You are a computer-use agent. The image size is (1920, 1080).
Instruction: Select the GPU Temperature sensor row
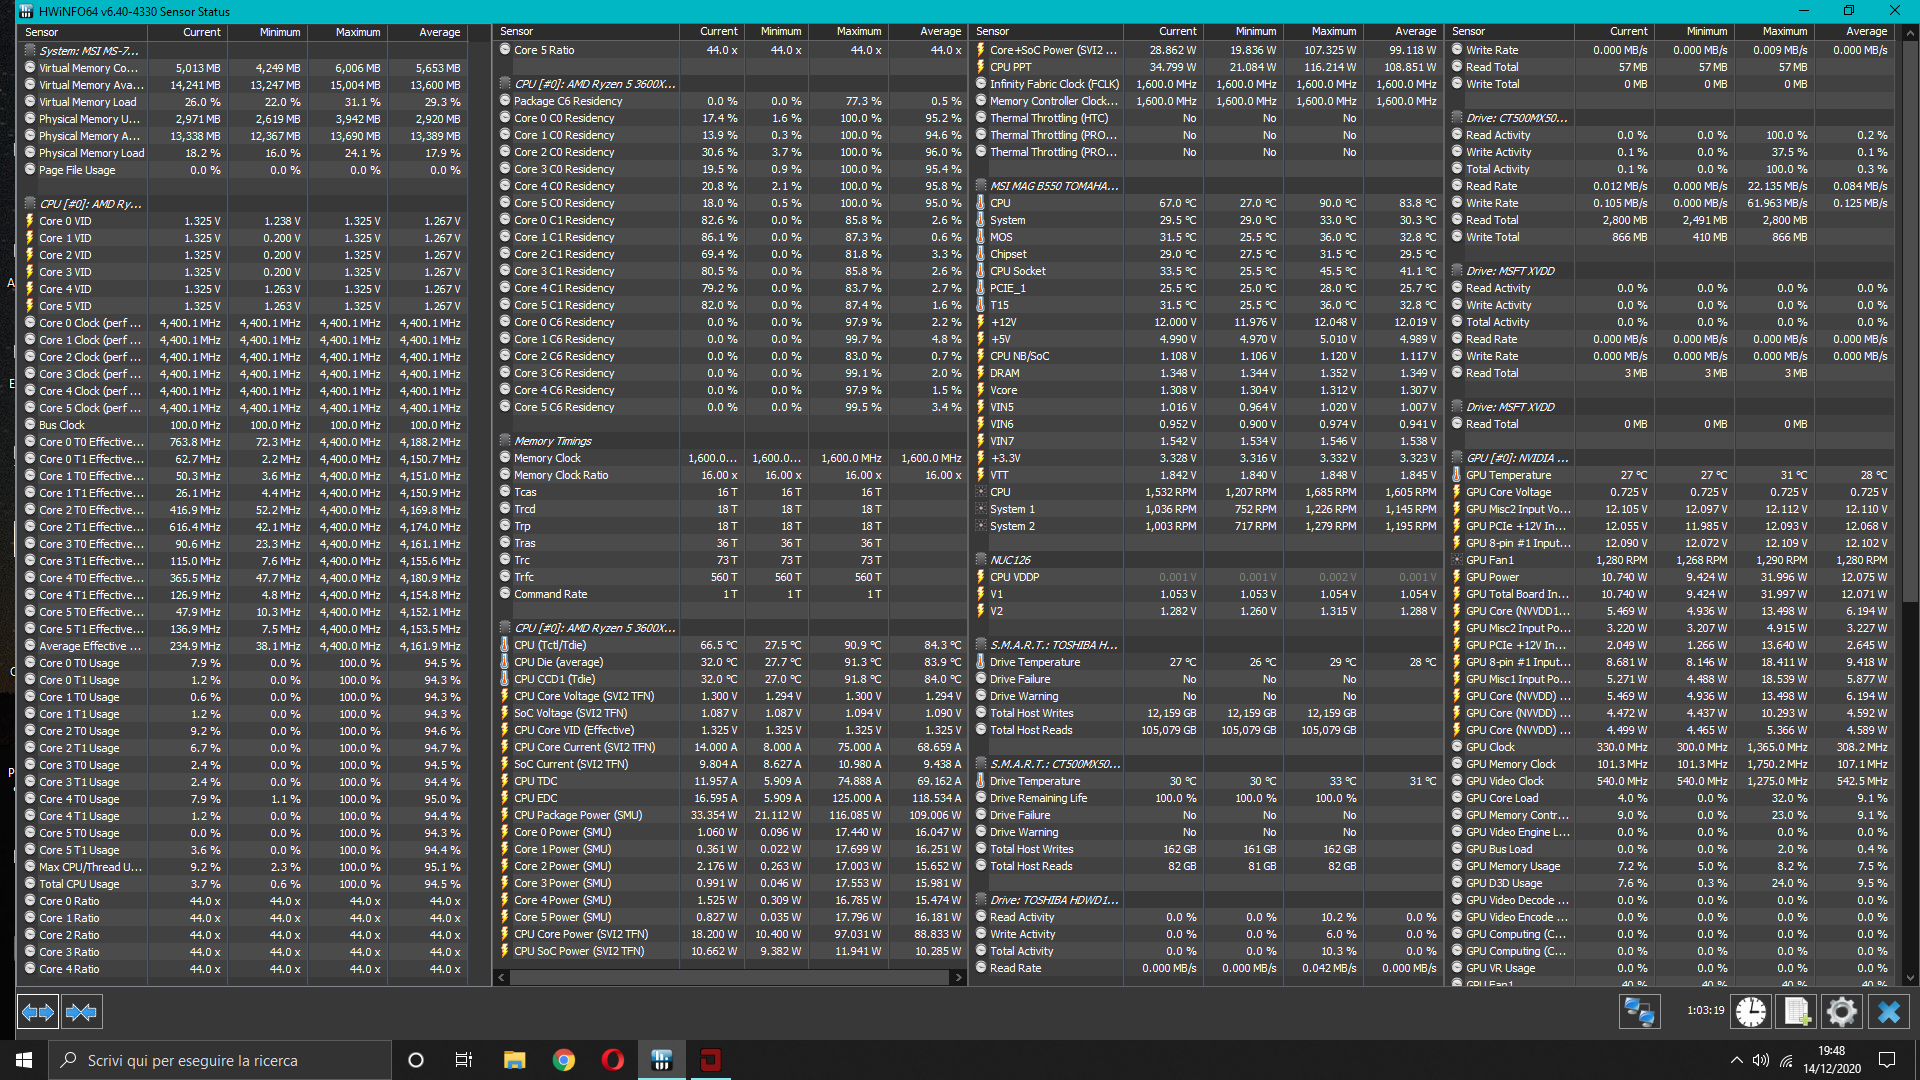1508,475
